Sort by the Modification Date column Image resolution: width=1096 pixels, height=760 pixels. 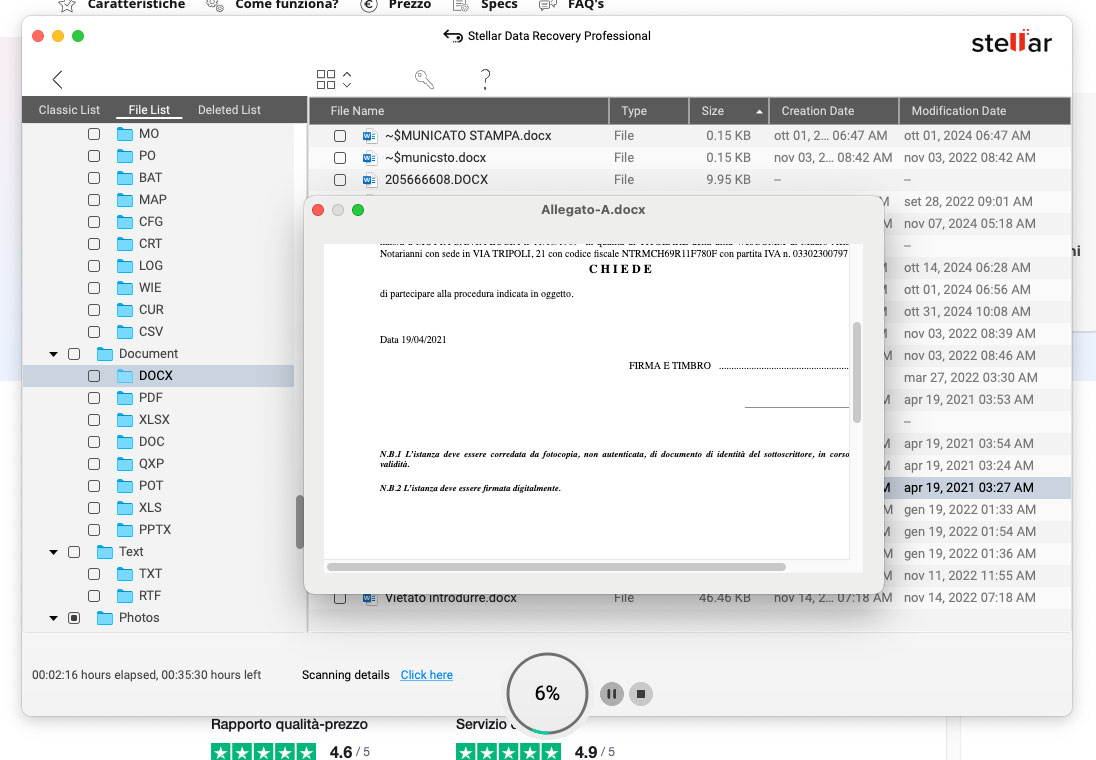pyautogui.click(x=985, y=110)
